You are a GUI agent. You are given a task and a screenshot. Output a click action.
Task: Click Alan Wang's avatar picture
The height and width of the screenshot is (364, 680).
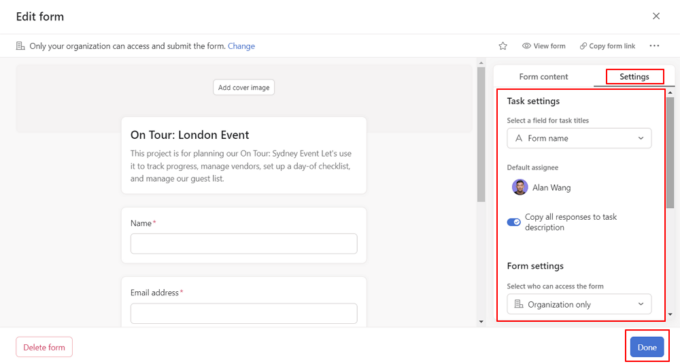(520, 187)
